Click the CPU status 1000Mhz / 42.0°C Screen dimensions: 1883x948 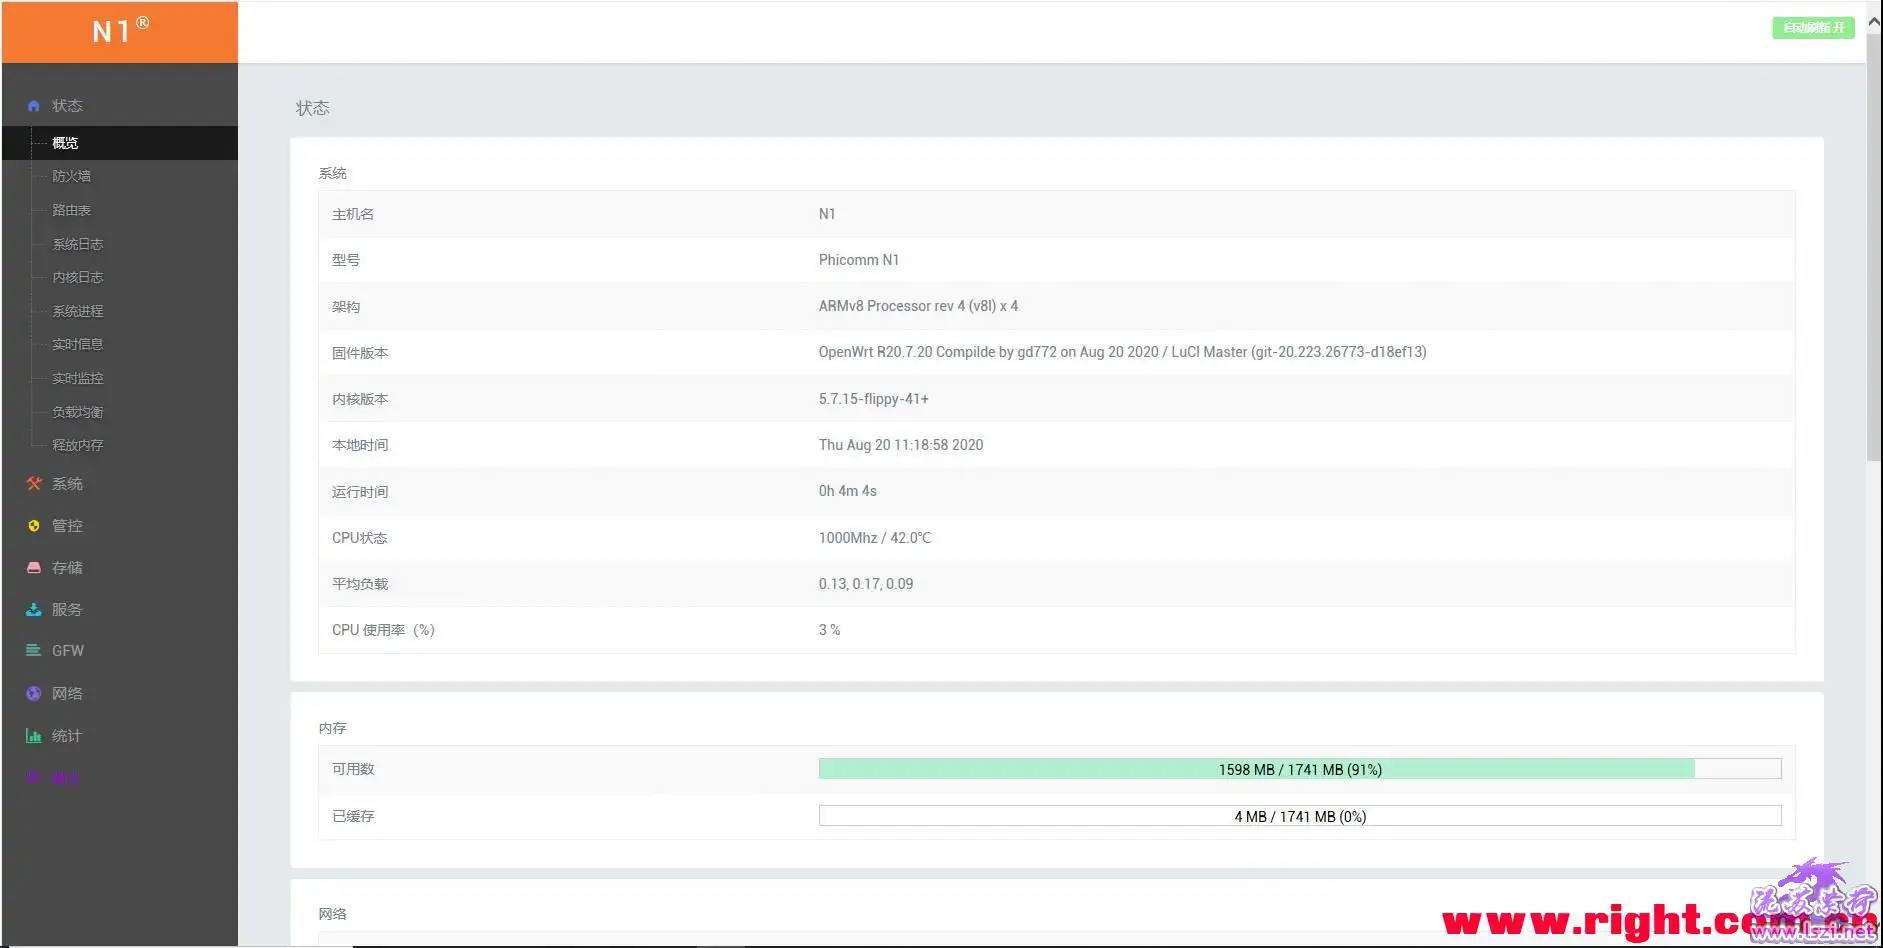tap(874, 538)
